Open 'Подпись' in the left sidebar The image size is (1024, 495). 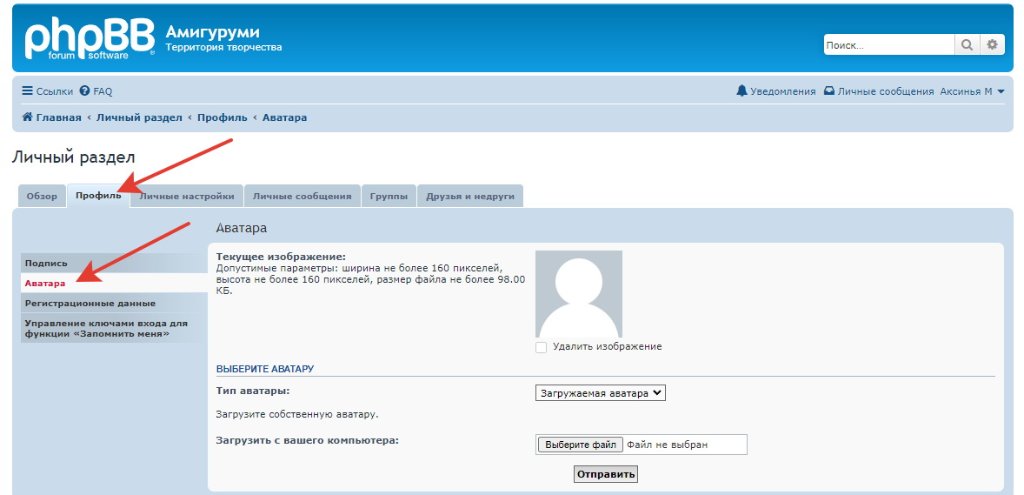coord(47,263)
